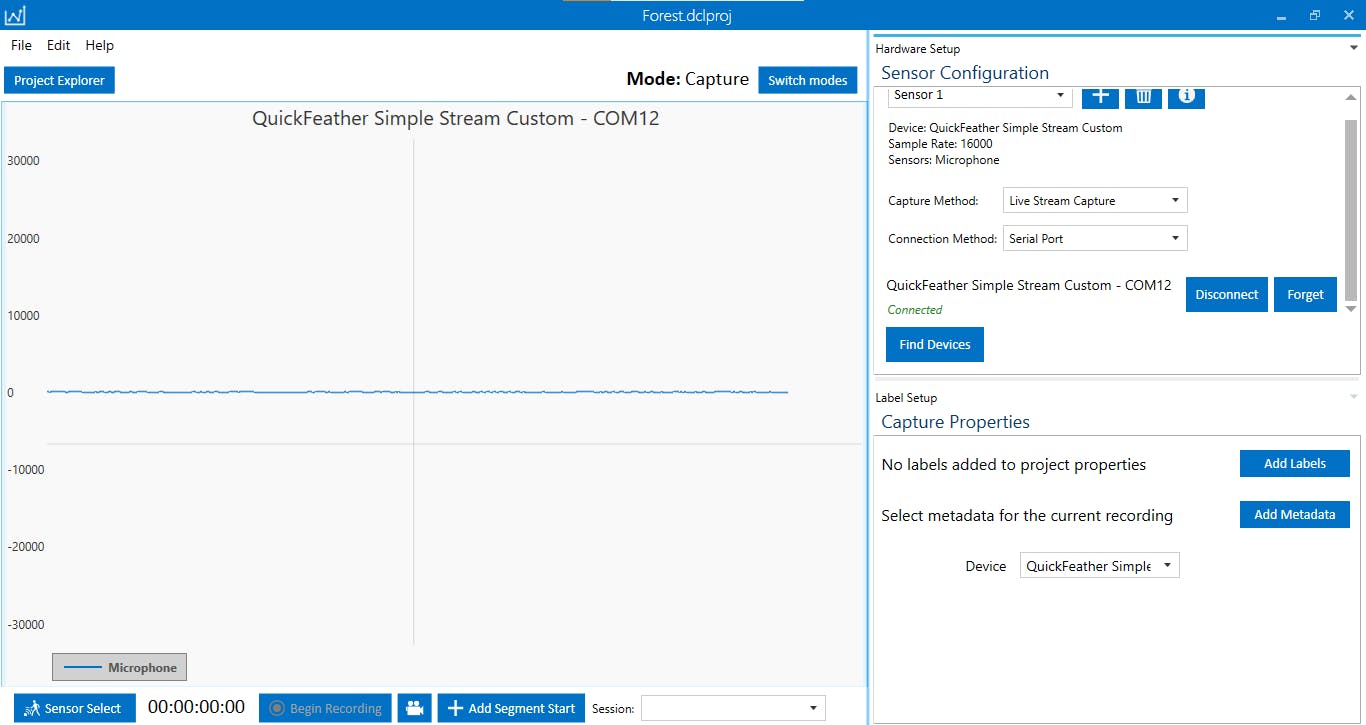Open the Device metadata dropdown
The height and width of the screenshot is (725, 1366).
1100,566
